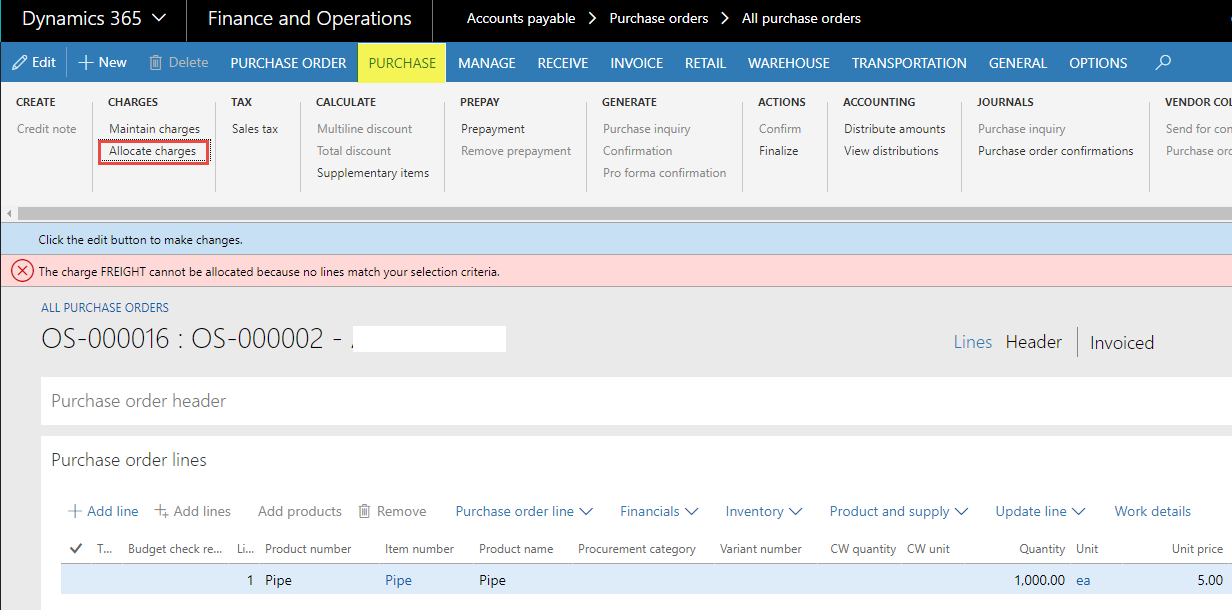
Task: Select the PURCHASE ribbon tab
Action: click(402, 63)
